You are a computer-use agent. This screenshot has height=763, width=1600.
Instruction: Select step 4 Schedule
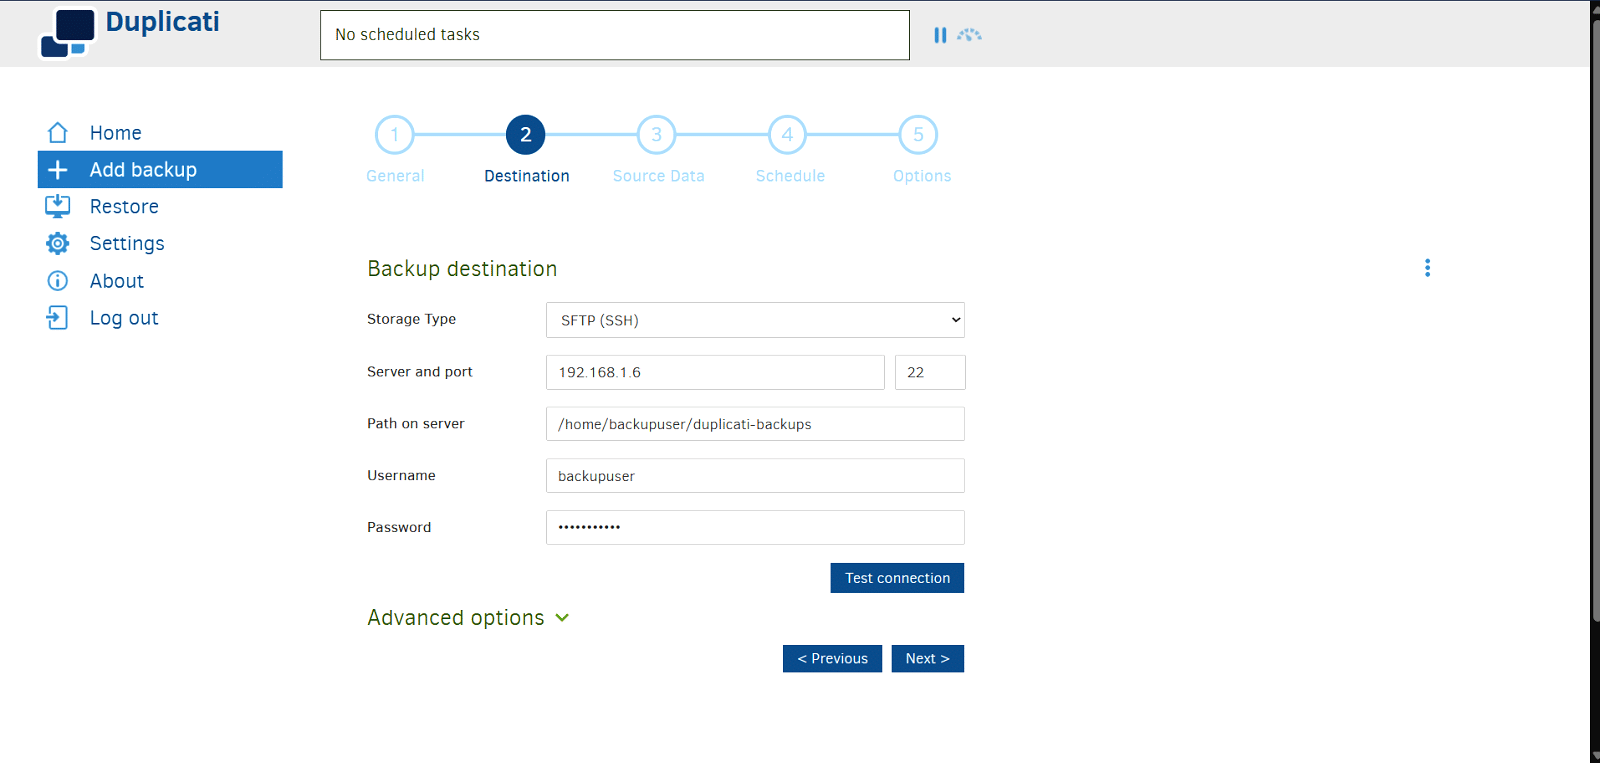coord(788,135)
